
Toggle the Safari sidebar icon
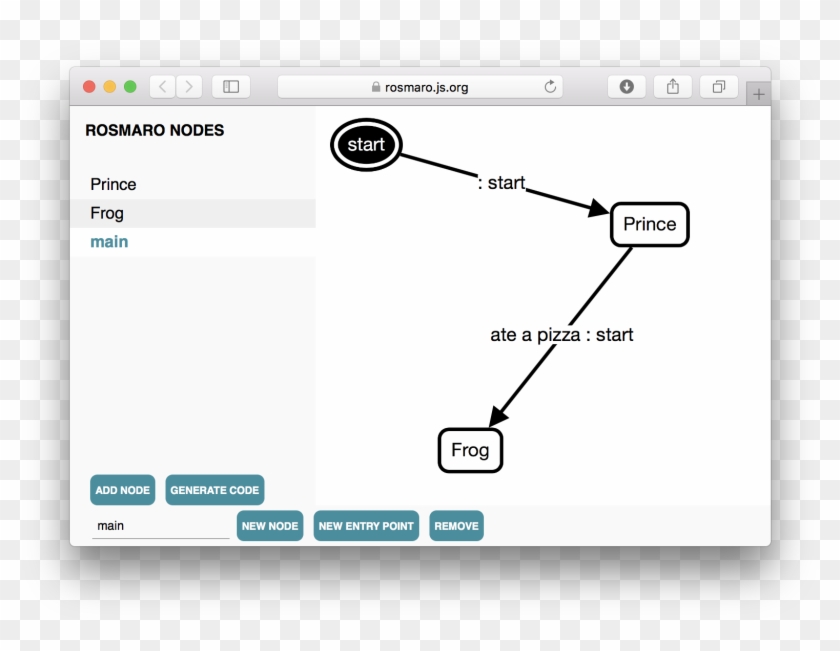pyautogui.click(x=231, y=87)
